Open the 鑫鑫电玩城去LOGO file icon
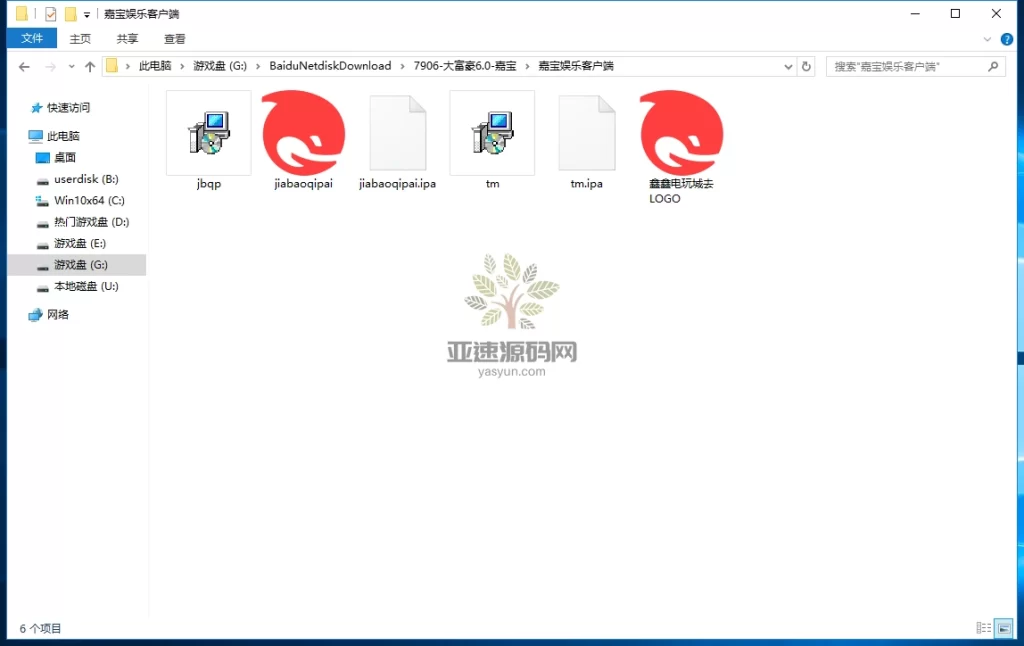This screenshot has width=1024, height=646. pyautogui.click(x=680, y=132)
